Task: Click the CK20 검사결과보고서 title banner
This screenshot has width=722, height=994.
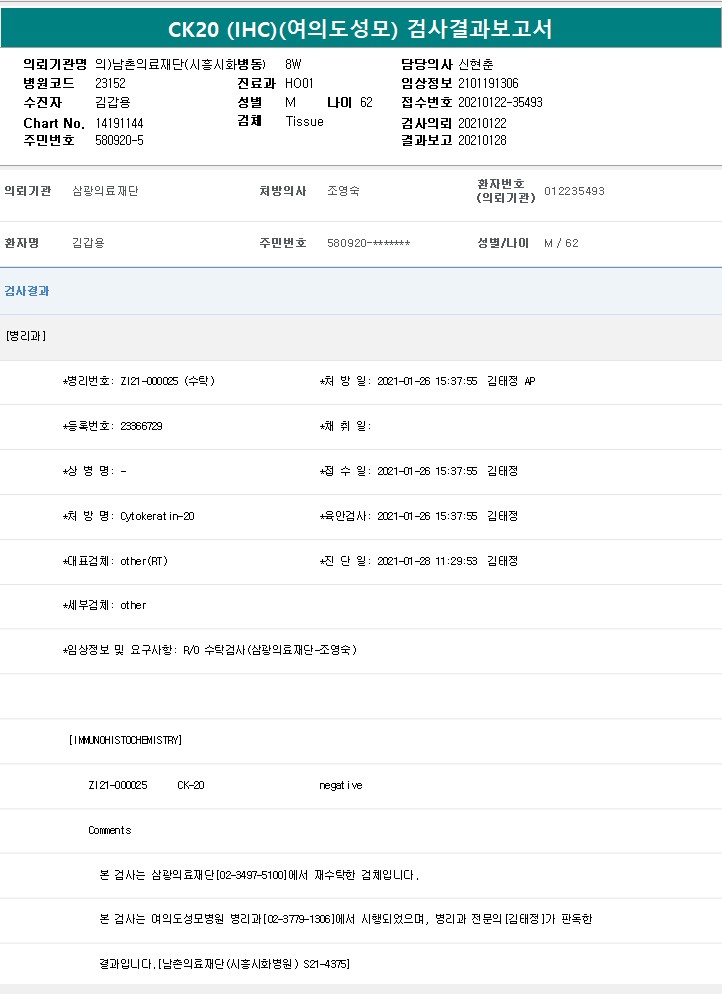Action: click(x=360, y=29)
